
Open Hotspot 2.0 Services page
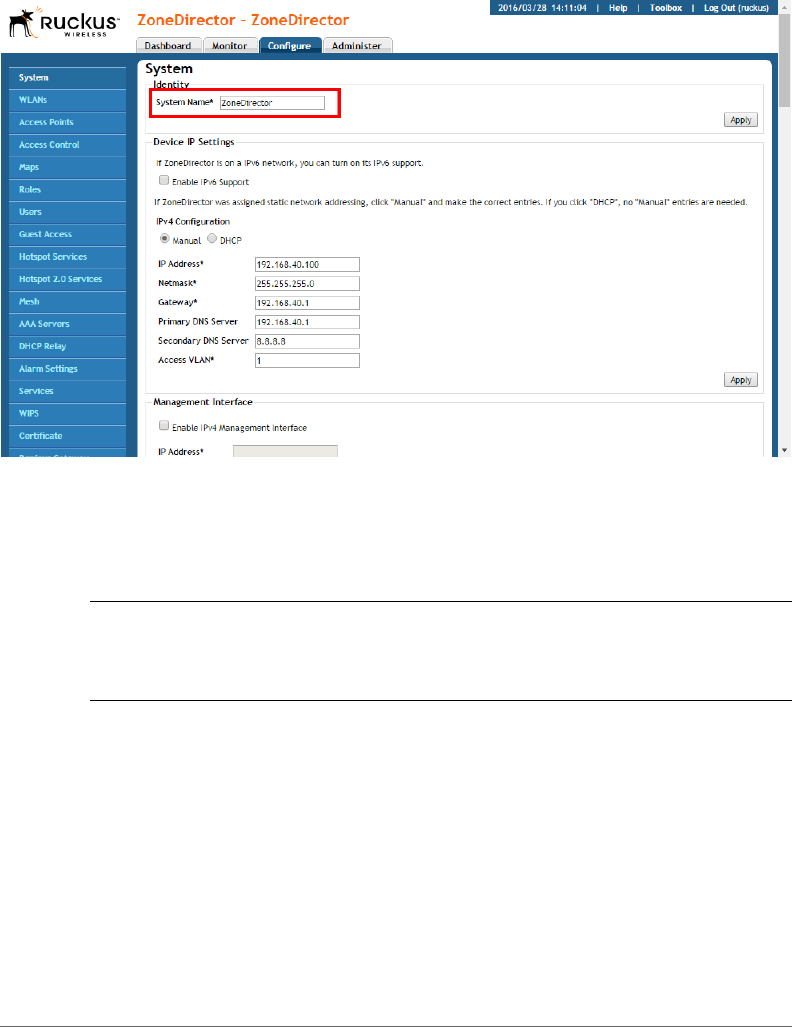click(67, 279)
